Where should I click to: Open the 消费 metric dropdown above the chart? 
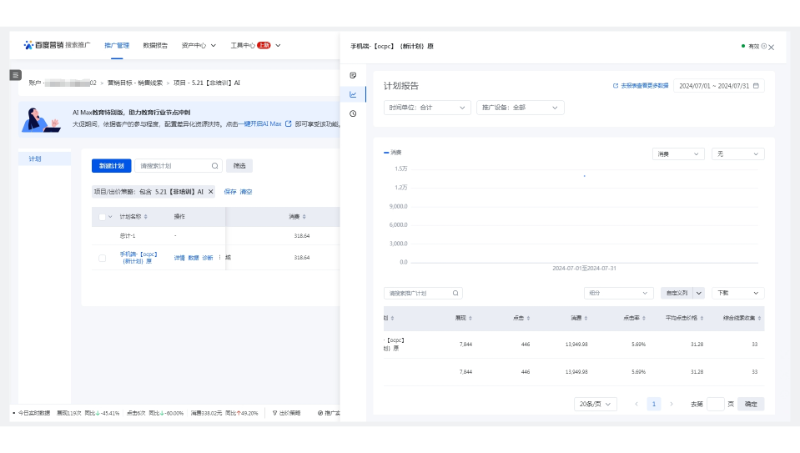678,154
